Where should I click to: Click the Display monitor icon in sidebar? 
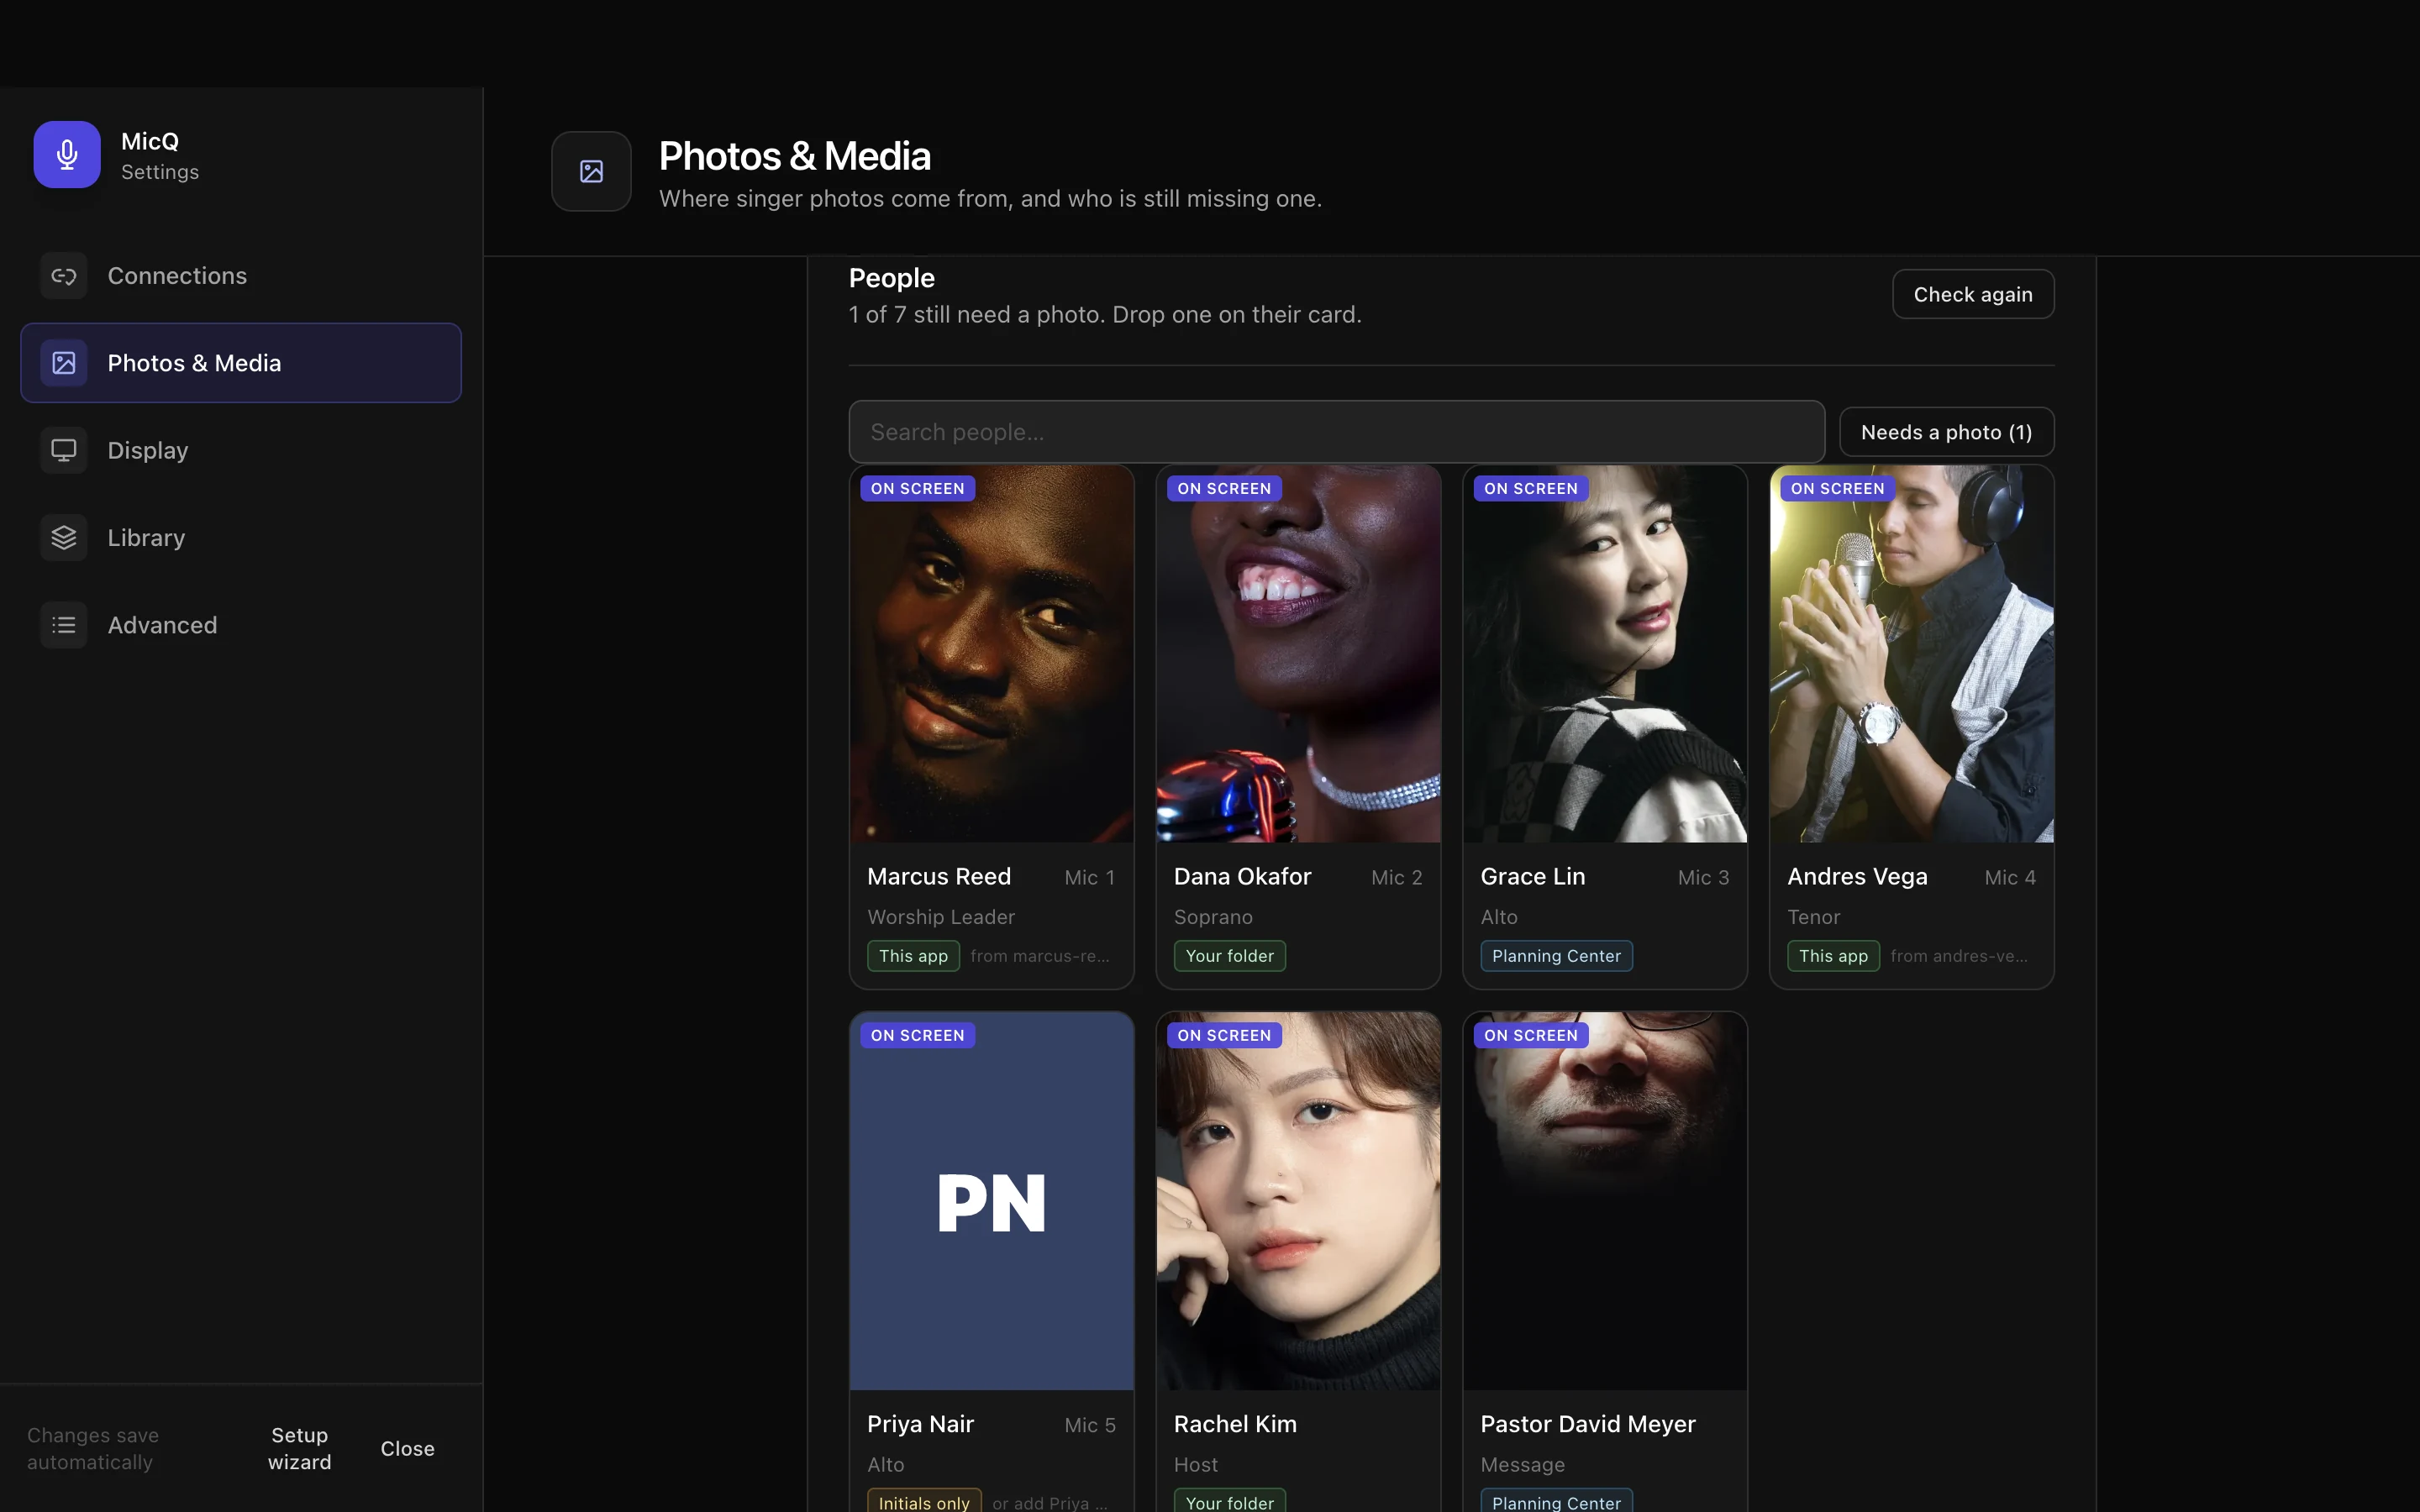click(x=64, y=450)
